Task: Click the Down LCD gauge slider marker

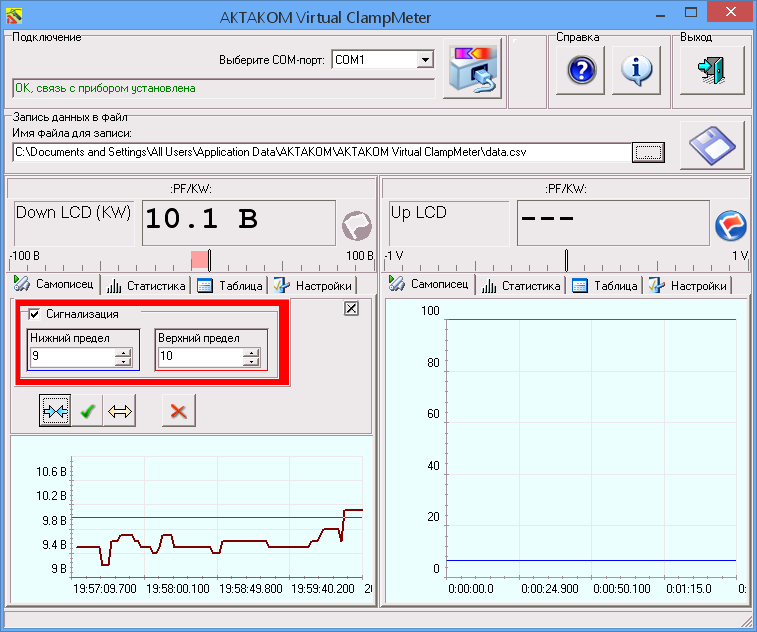Action: click(x=209, y=261)
